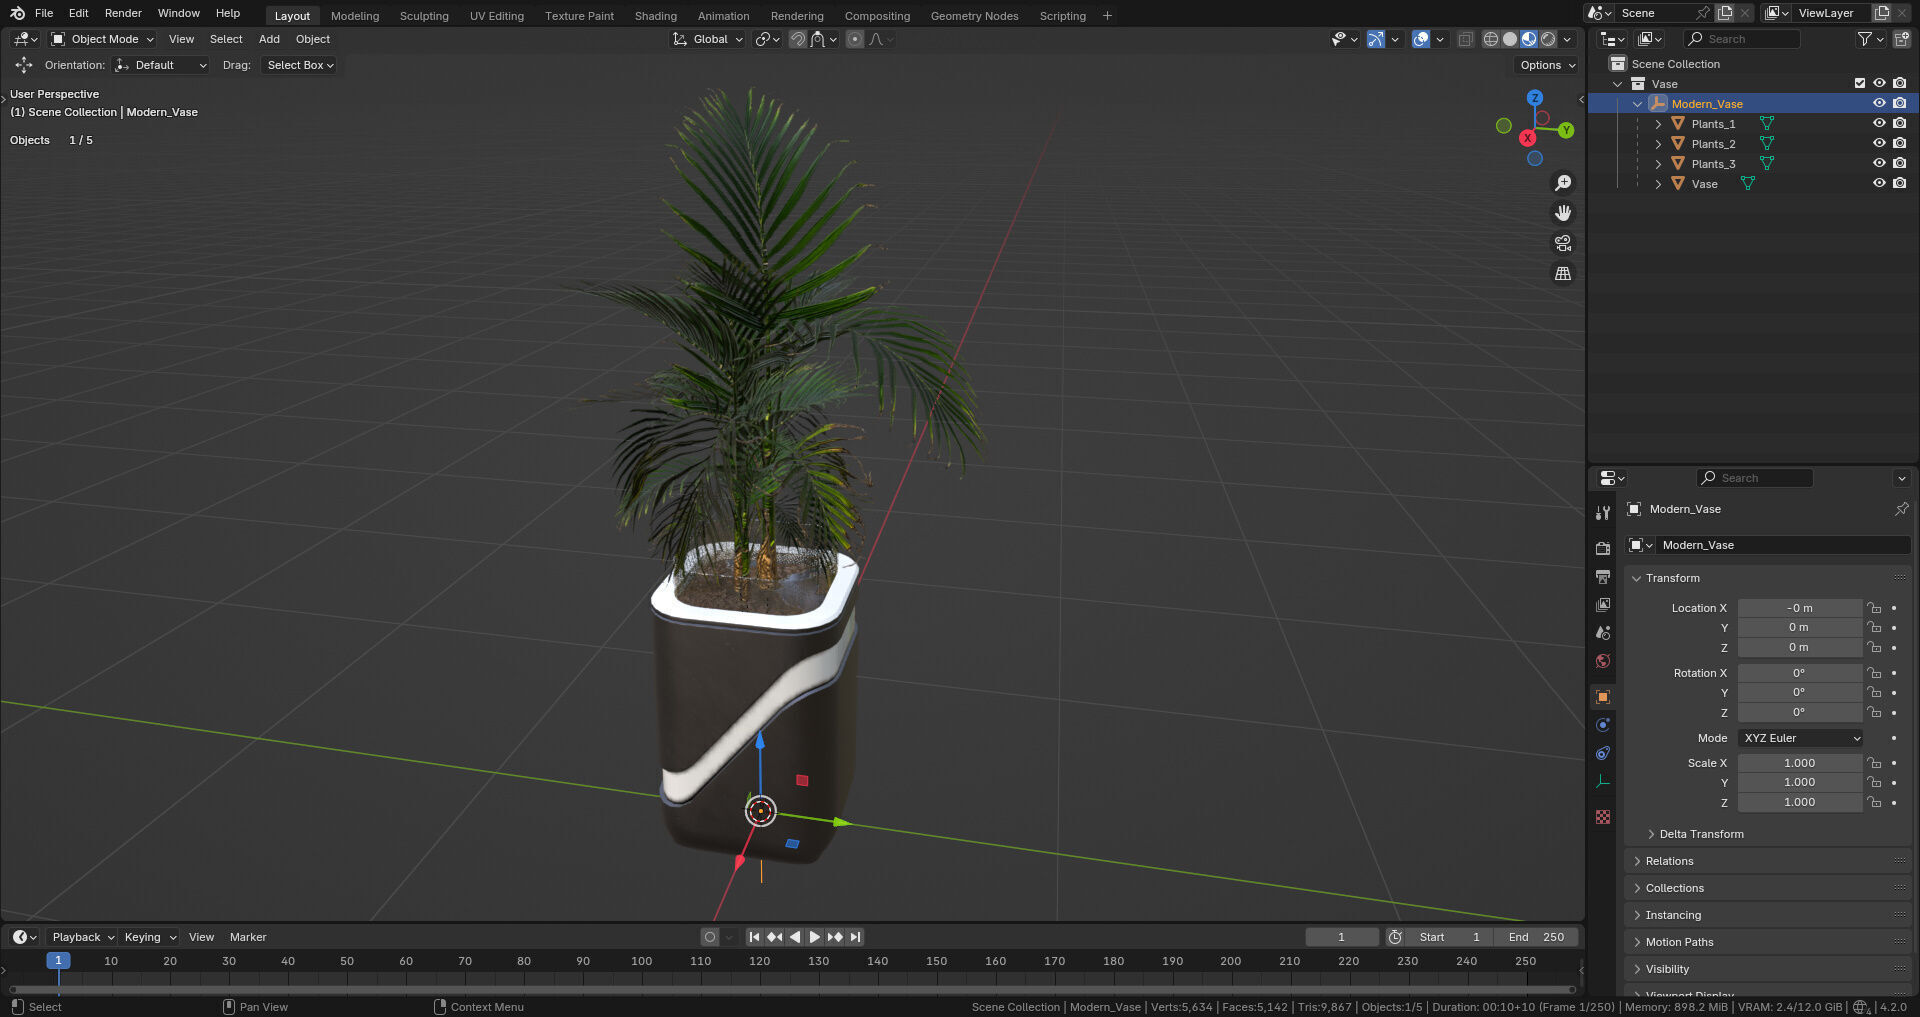Screen dimensions: 1920x1017
Task: Activate the pan view hand icon
Action: coord(1563,213)
